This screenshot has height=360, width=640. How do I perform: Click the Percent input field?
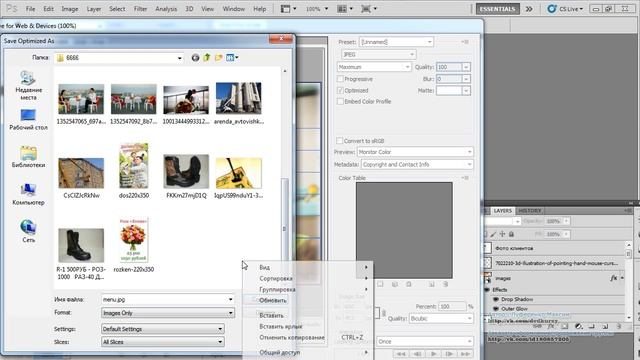click(x=453, y=306)
